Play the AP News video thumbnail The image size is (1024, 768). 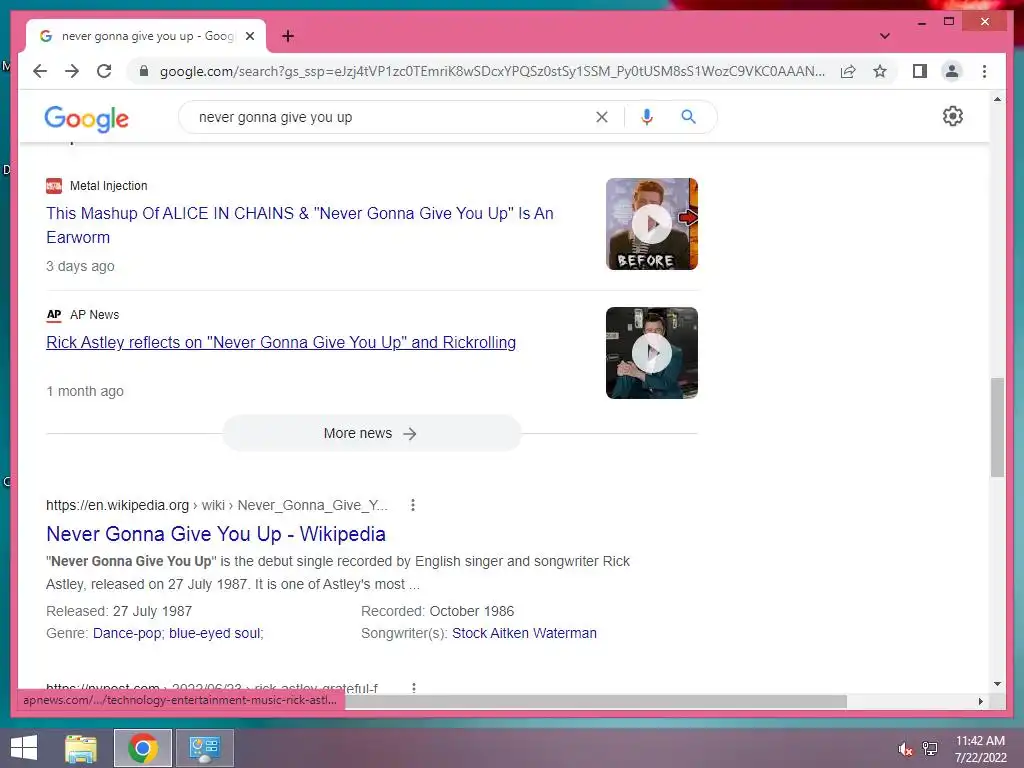pyautogui.click(x=652, y=353)
